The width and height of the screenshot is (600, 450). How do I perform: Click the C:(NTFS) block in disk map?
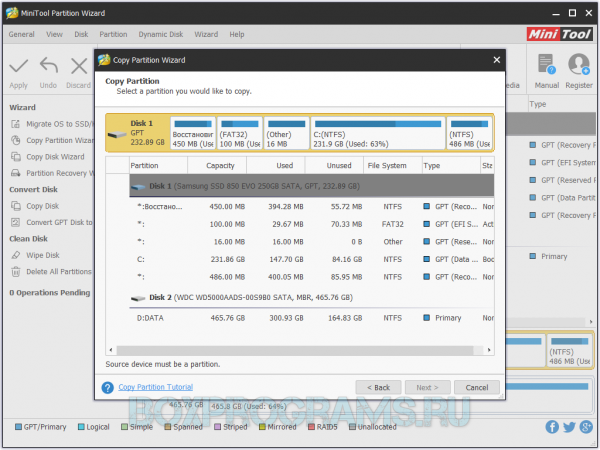tap(378, 133)
